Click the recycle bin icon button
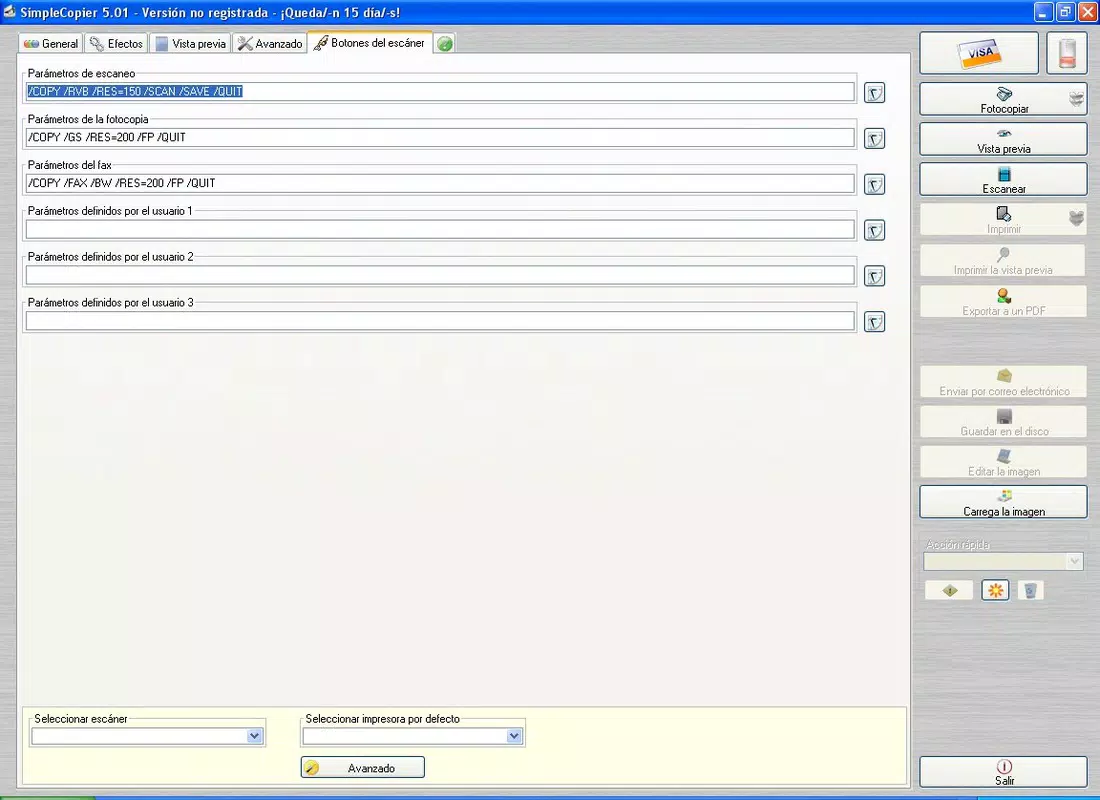 pos(1030,591)
